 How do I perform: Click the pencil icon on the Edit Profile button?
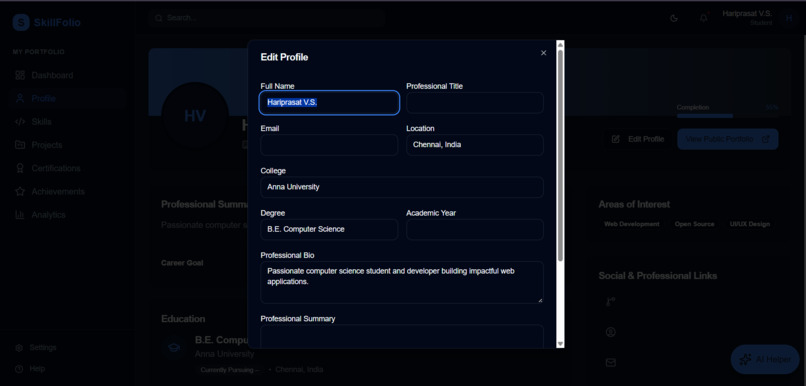pos(615,139)
